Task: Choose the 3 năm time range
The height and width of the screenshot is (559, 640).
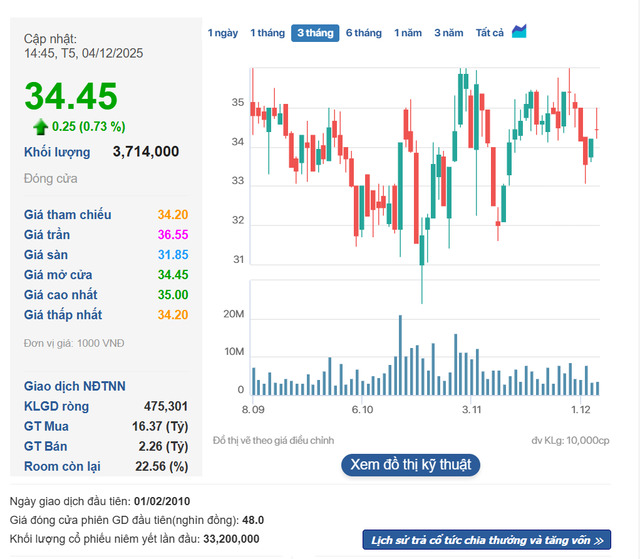Action: [x=449, y=33]
